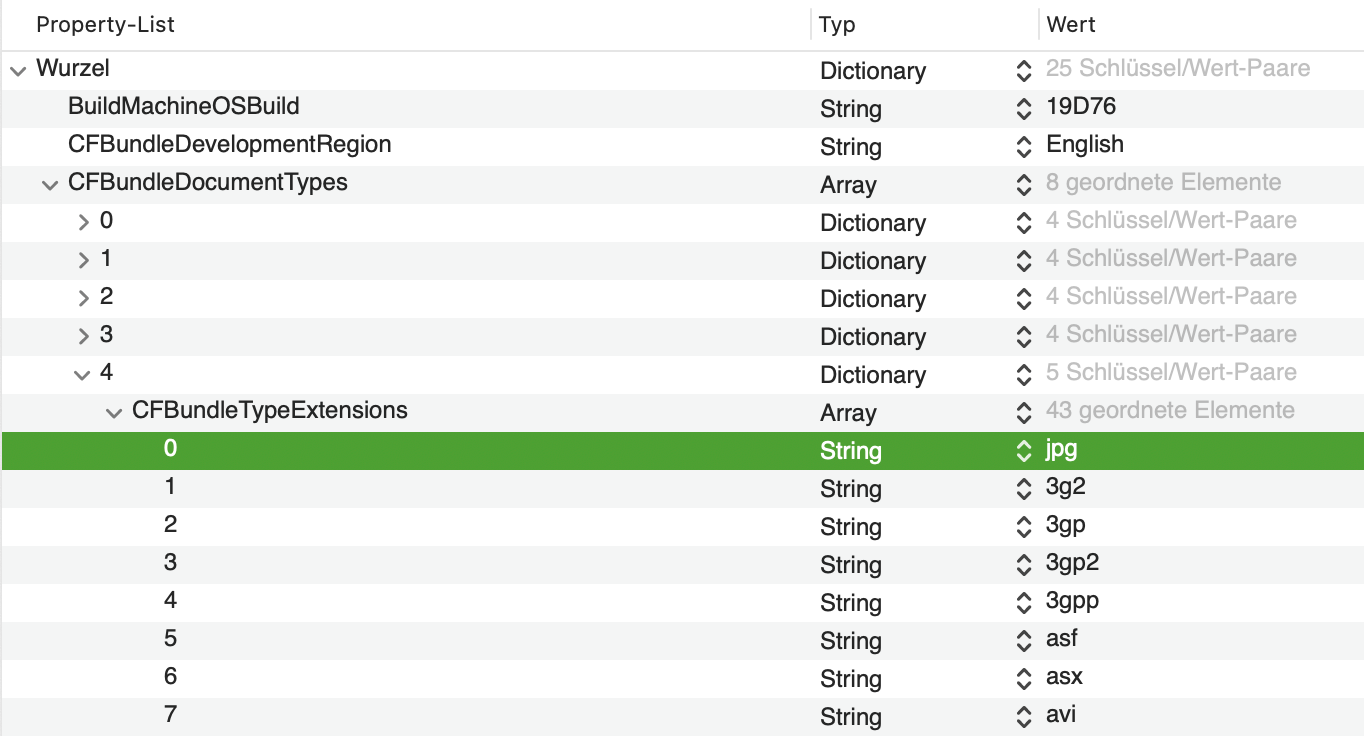Viewport: 1364px width, 736px height.
Task: Collapse document type item 4
Action: [82, 374]
